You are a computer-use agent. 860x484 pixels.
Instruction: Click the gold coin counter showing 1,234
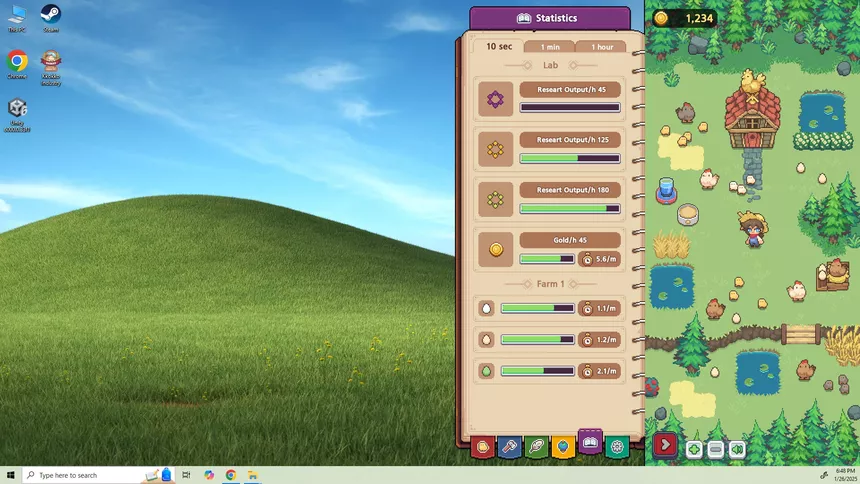point(684,18)
